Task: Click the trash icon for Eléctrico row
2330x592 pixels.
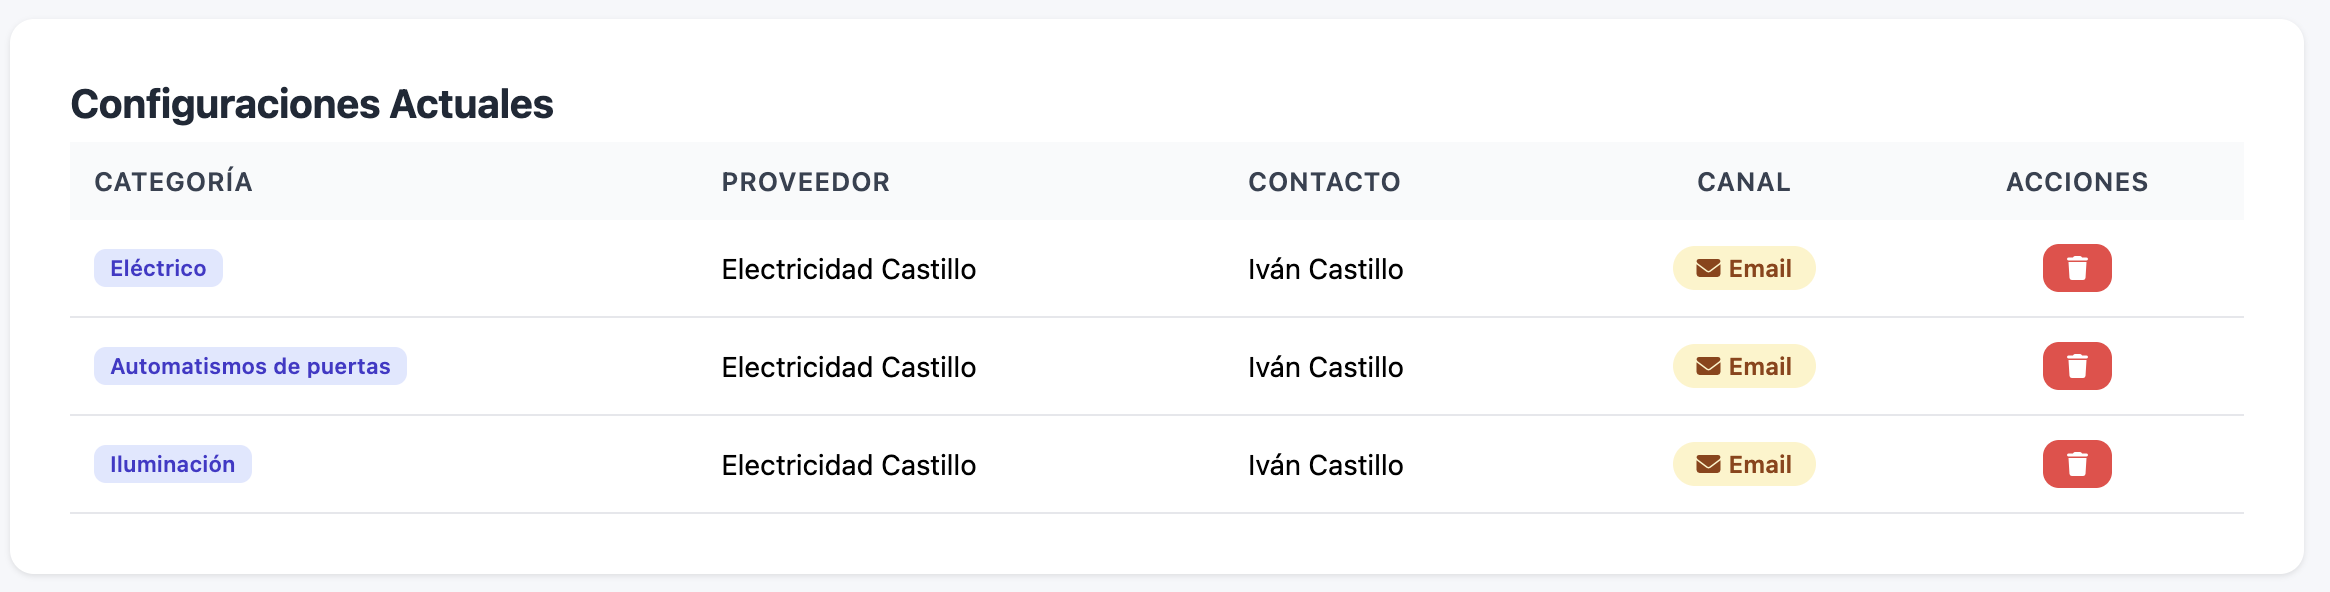Action: (2077, 268)
